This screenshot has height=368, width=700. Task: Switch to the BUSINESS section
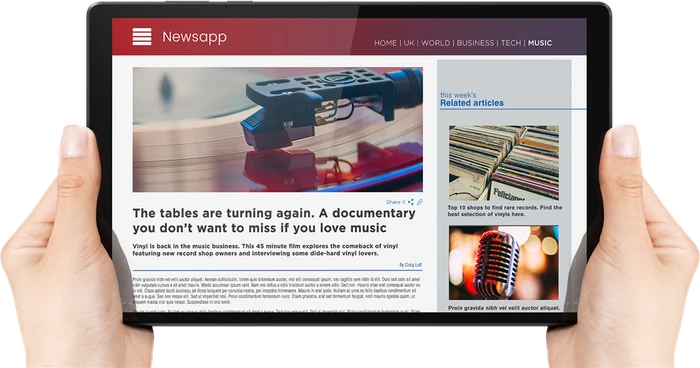pyautogui.click(x=475, y=43)
